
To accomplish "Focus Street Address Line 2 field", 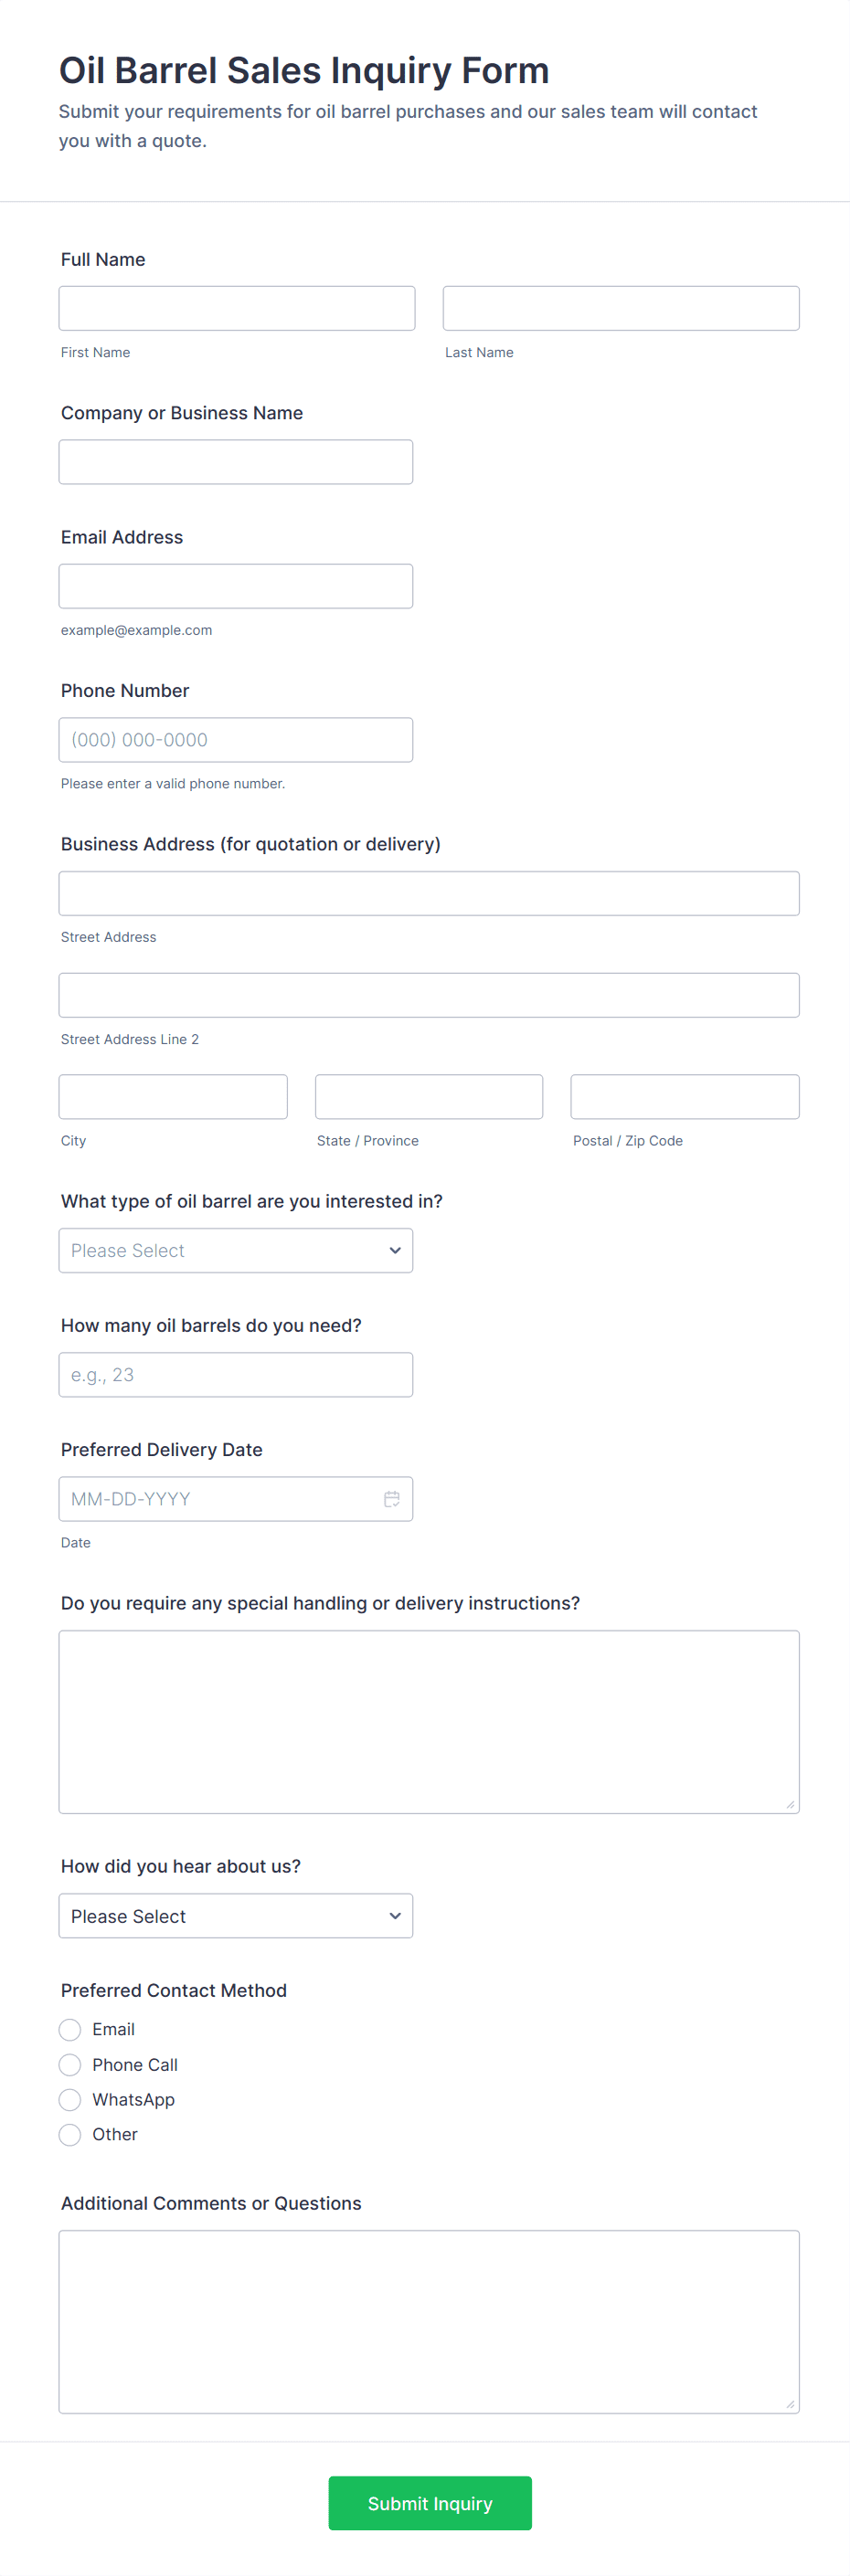I will point(429,995).
